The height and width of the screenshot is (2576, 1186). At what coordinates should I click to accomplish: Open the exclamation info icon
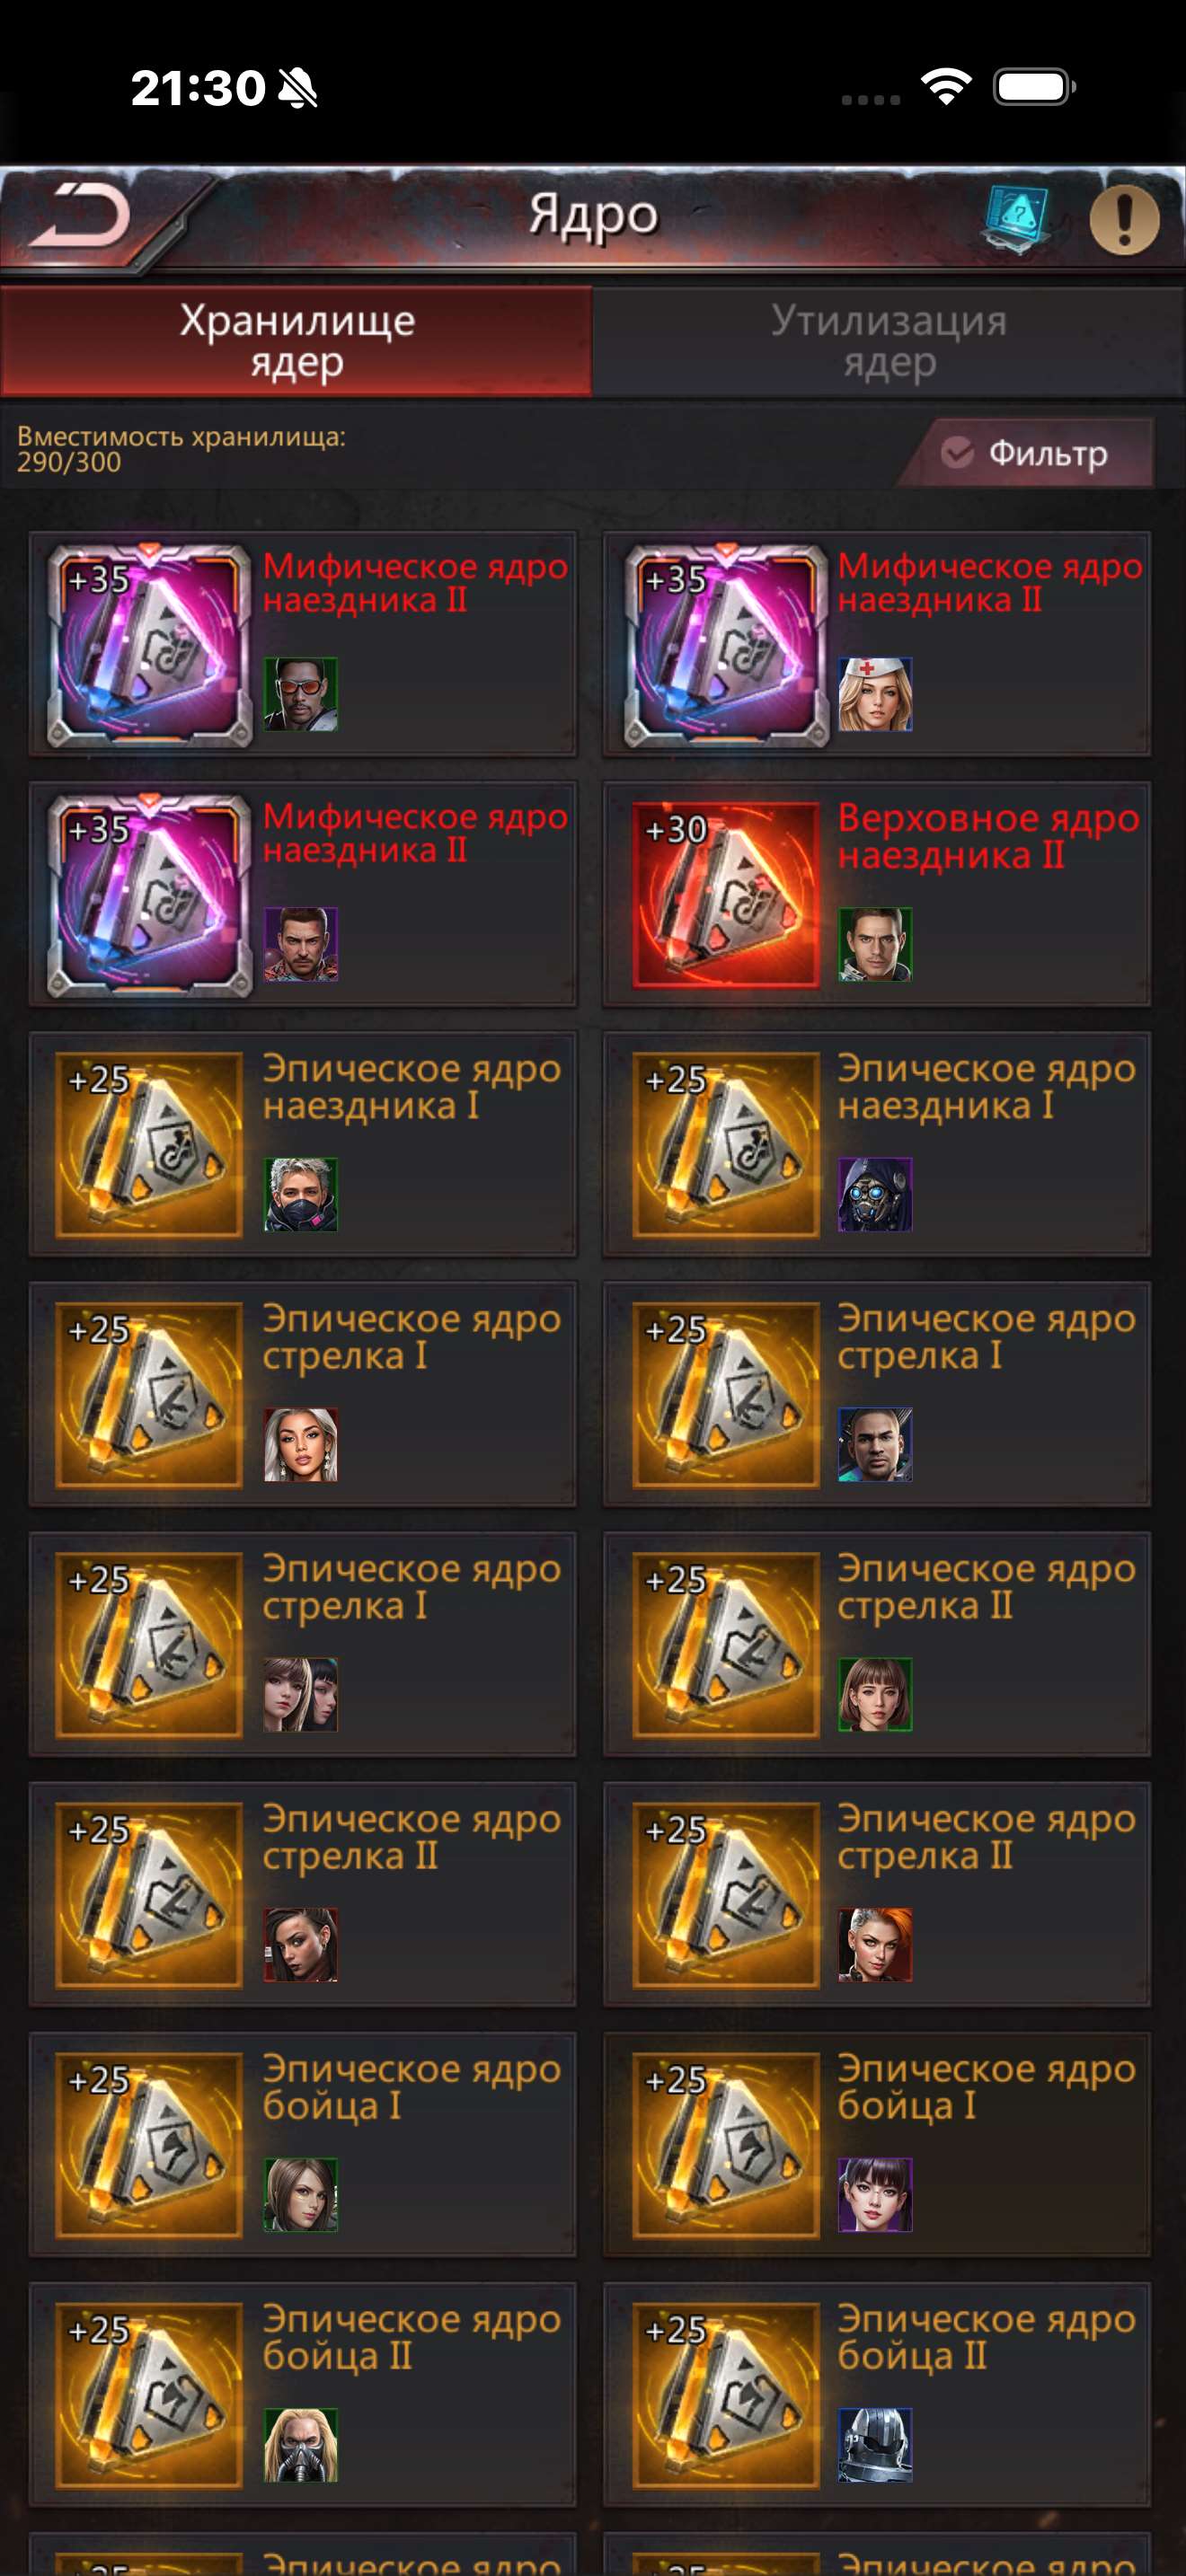point(1124,219)
